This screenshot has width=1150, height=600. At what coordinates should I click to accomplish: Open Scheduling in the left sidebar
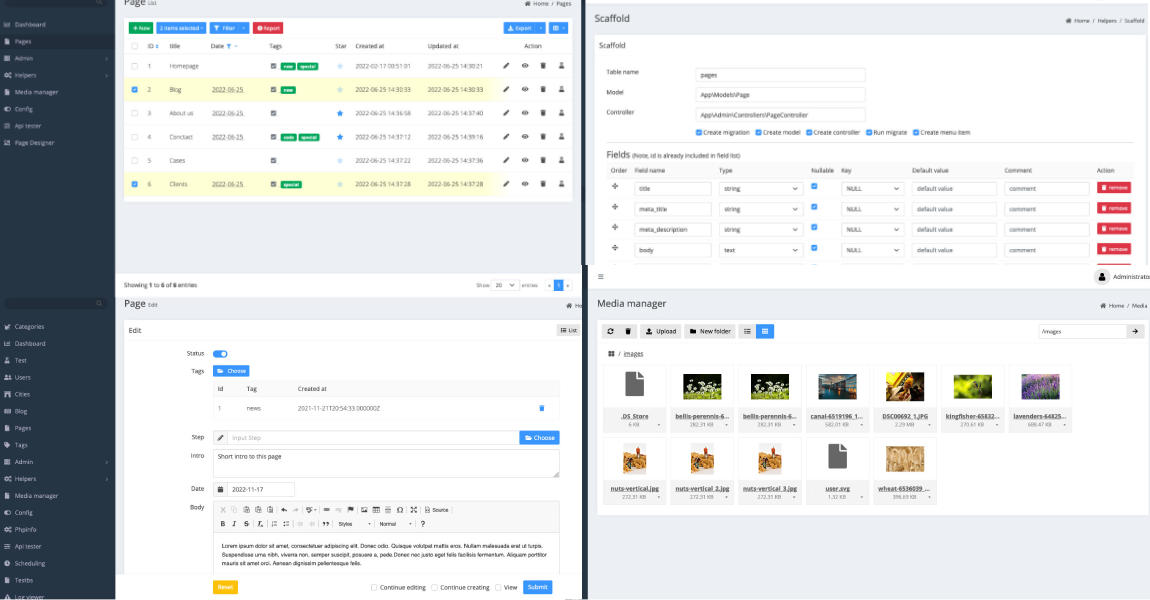pyautogui.click(x=30, y=563)
